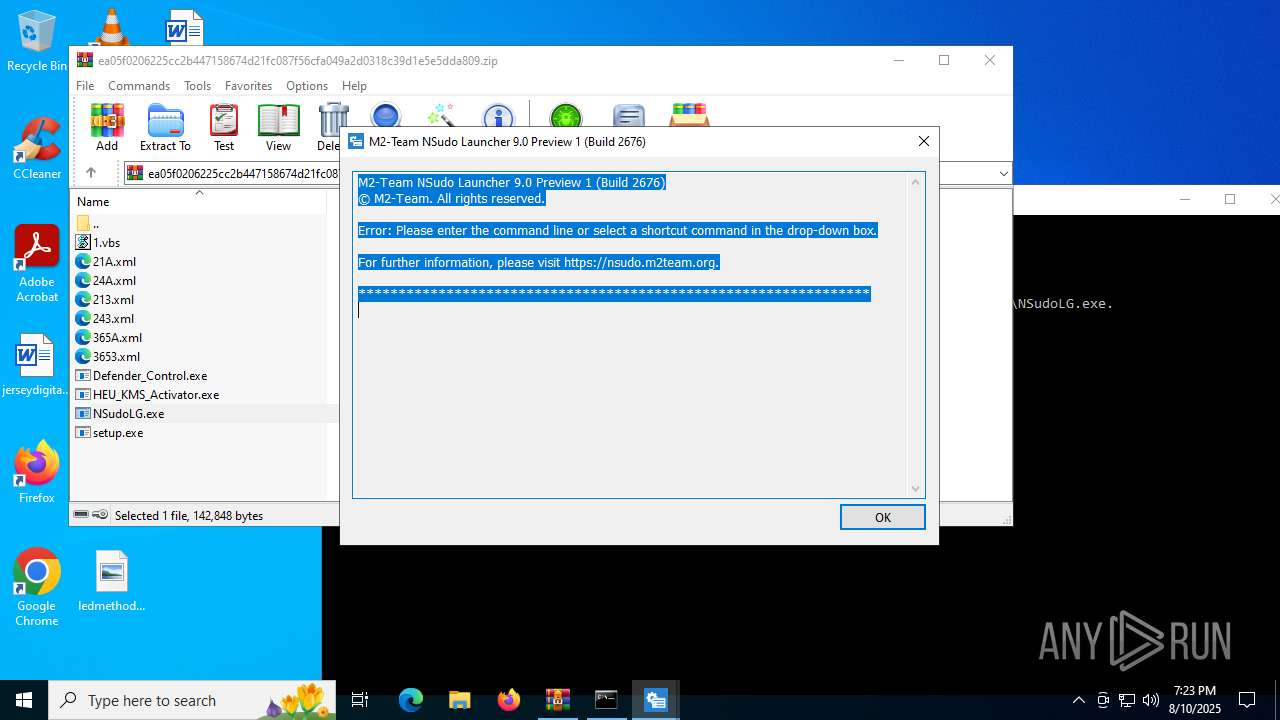This screenshot has height=720, width=1280.
Task: Switch to WinRAR from the taskbar
Action: [557, 700]
